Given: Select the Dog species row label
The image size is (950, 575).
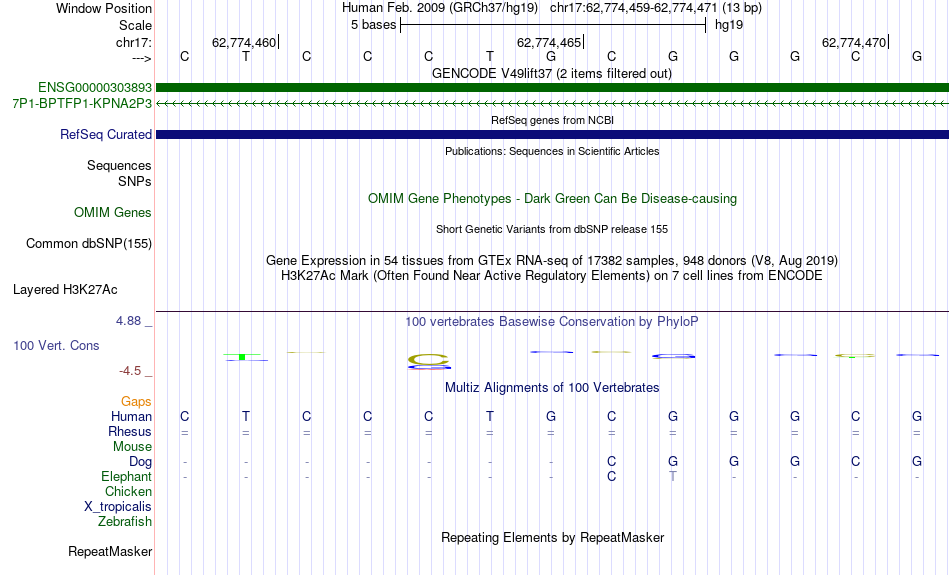Looking at the screenshot, I should point(141,462).
